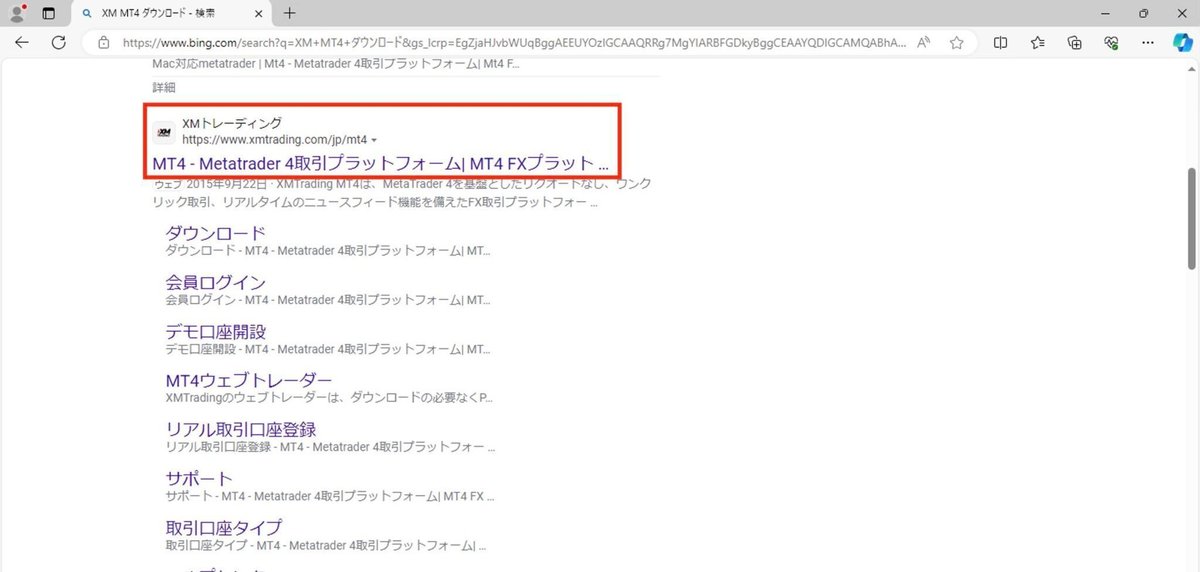Image resolution: width=1200 pixels, height=572 pixels.
Task: Open MT4 - Metatrader 4取引プラットフォーム result title
Action: pos(381,163)
